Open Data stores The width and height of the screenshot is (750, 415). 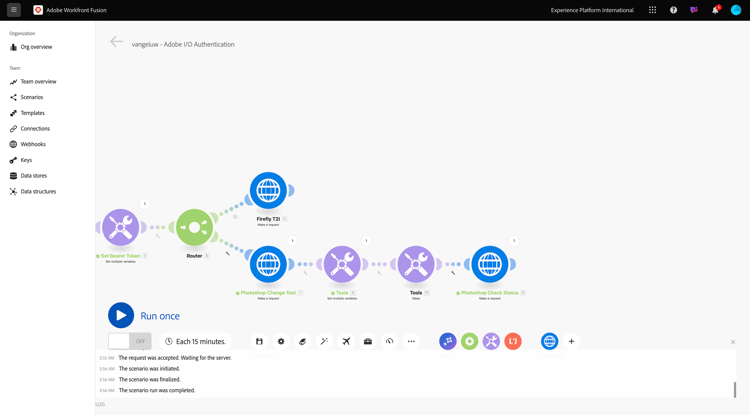pos(33,175)
